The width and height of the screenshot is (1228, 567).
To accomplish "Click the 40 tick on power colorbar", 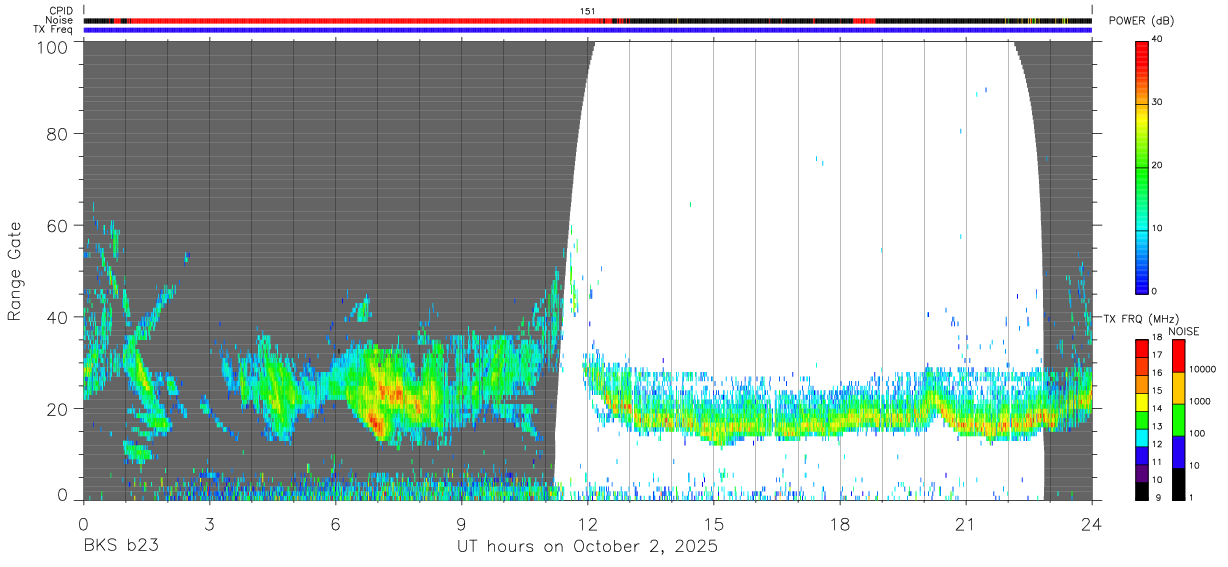I will [x=1157, y=39].
